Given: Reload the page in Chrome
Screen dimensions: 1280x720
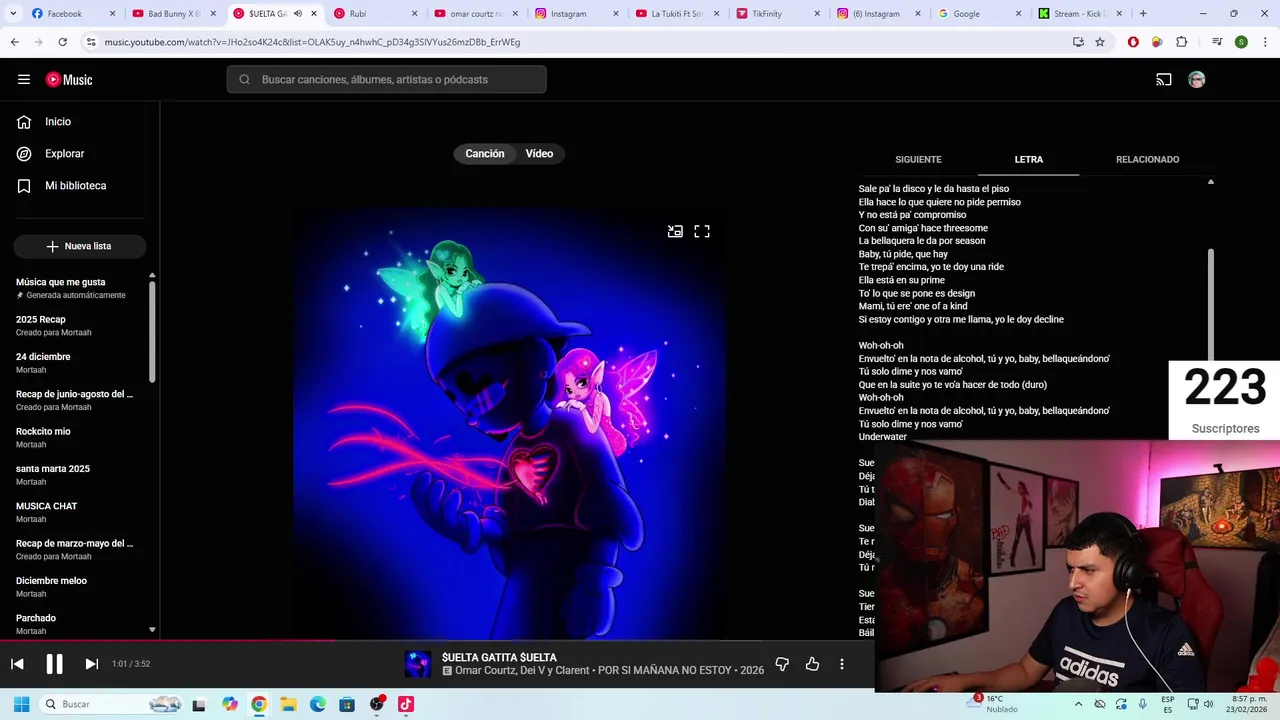Looking at the screenshot, I should (x=62, y=42).
